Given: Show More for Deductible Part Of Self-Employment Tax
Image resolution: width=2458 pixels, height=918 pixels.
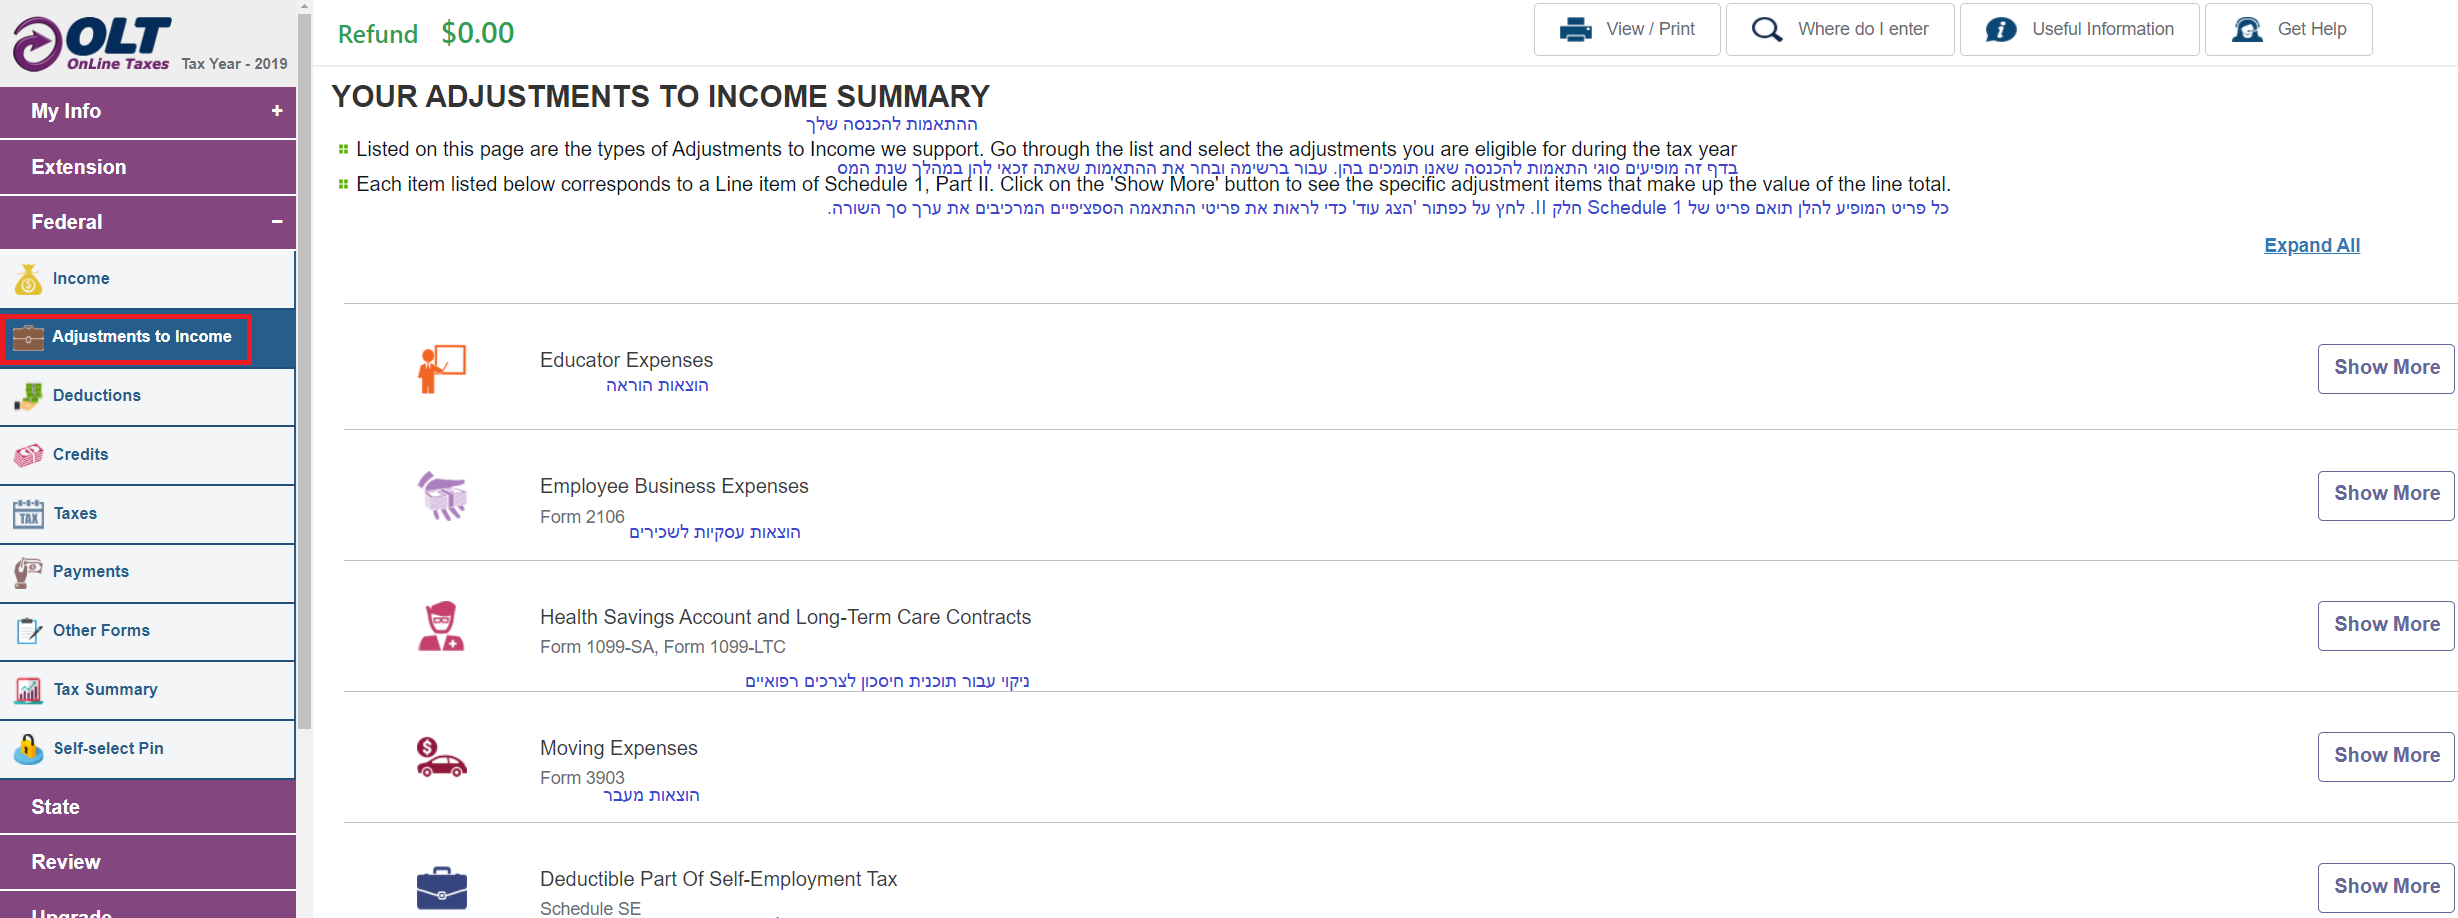Looking at the screenshot, I should click(x=2386, y=887).
